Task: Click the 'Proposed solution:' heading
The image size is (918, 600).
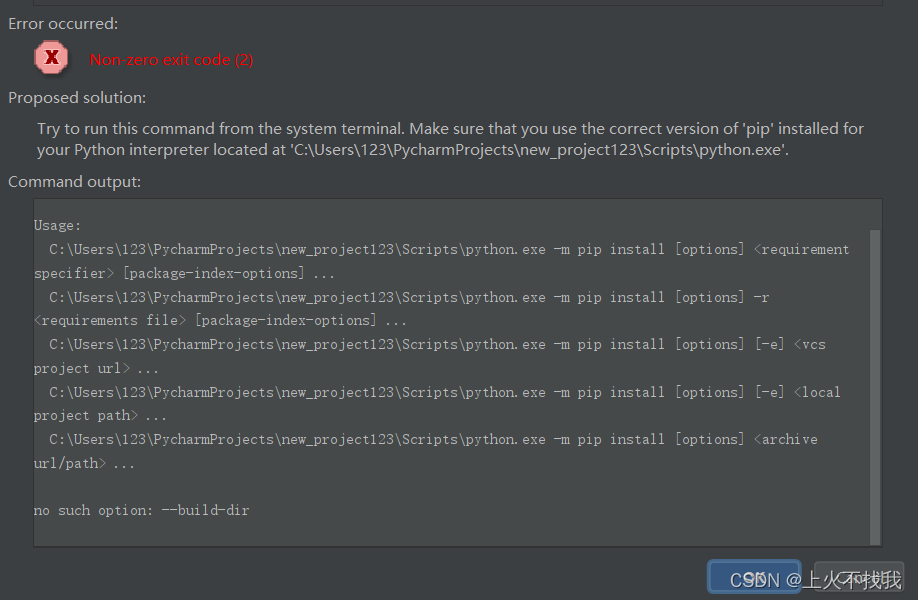Action: [x=77, y=97]
